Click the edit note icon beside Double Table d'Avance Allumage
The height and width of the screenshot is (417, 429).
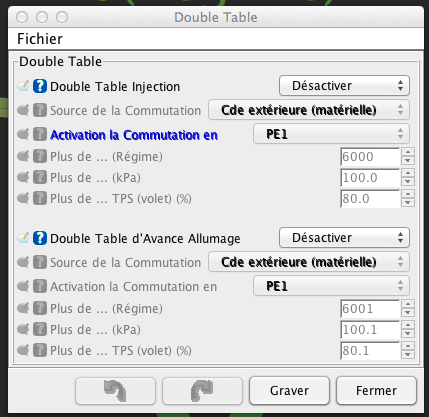tap(23, 238)
